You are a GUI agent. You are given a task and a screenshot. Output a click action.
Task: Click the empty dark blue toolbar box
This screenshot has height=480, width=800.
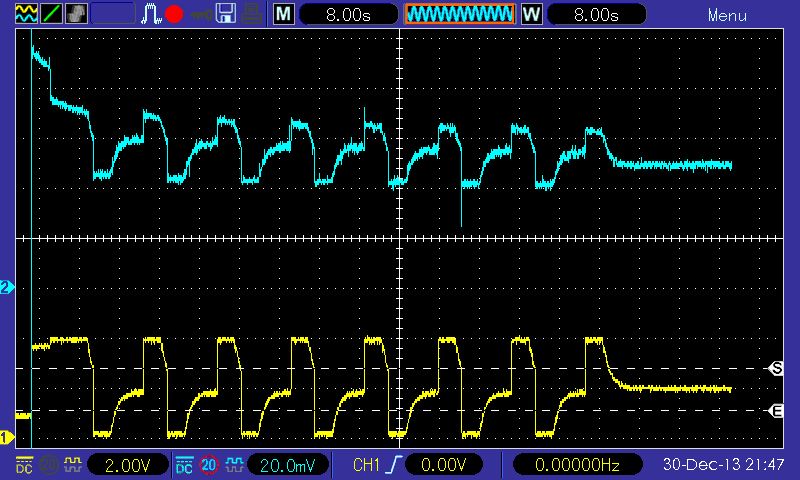114,14
